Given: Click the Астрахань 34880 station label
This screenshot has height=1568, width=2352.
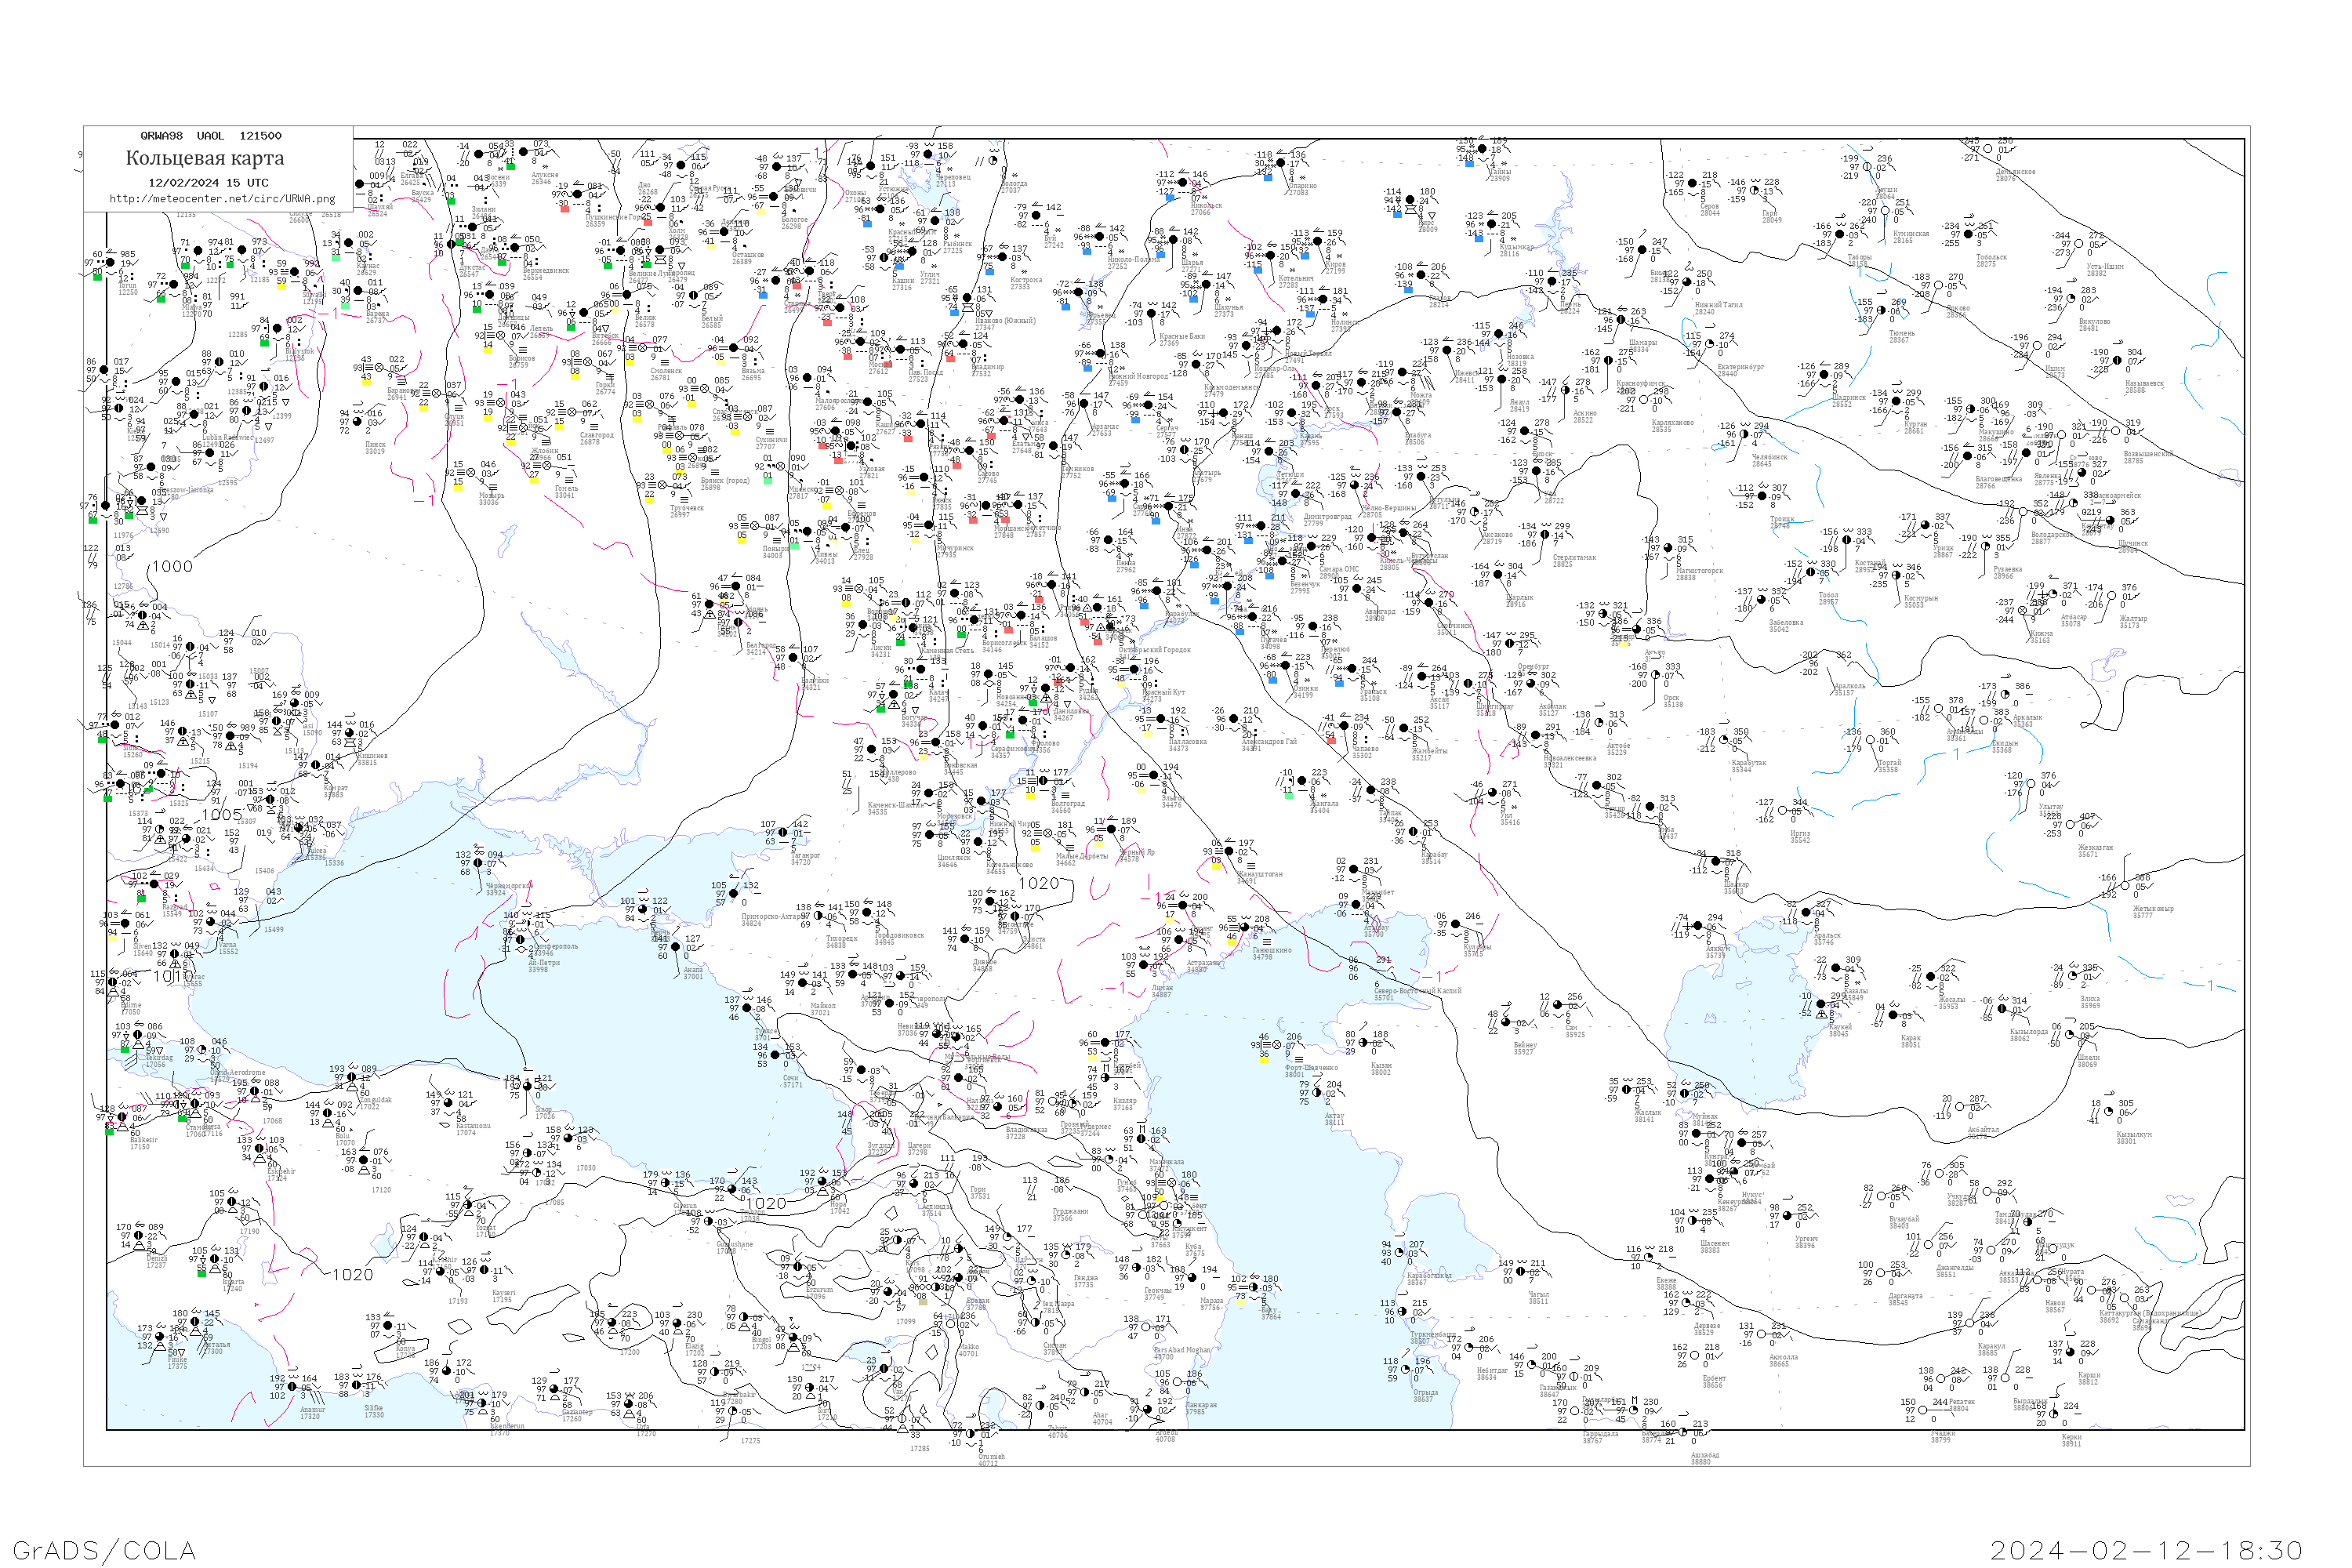Looking at the screenshot, I should [x=1202, y=966].
